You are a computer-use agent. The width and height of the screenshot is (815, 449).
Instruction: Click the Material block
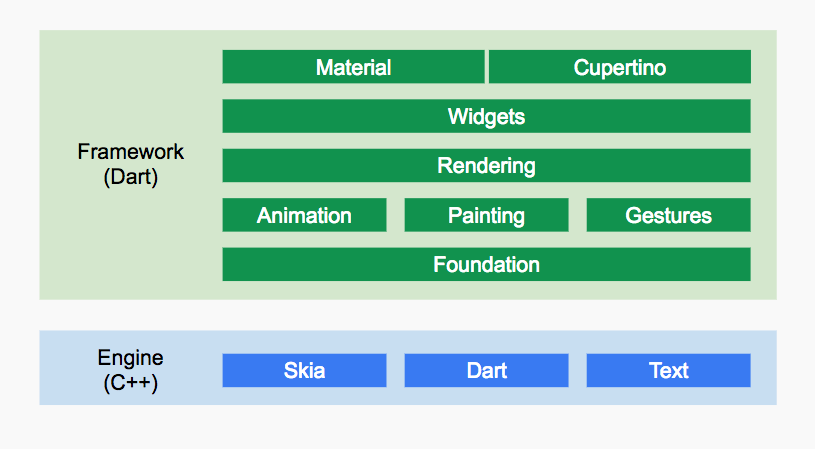(x=353, y=67)
